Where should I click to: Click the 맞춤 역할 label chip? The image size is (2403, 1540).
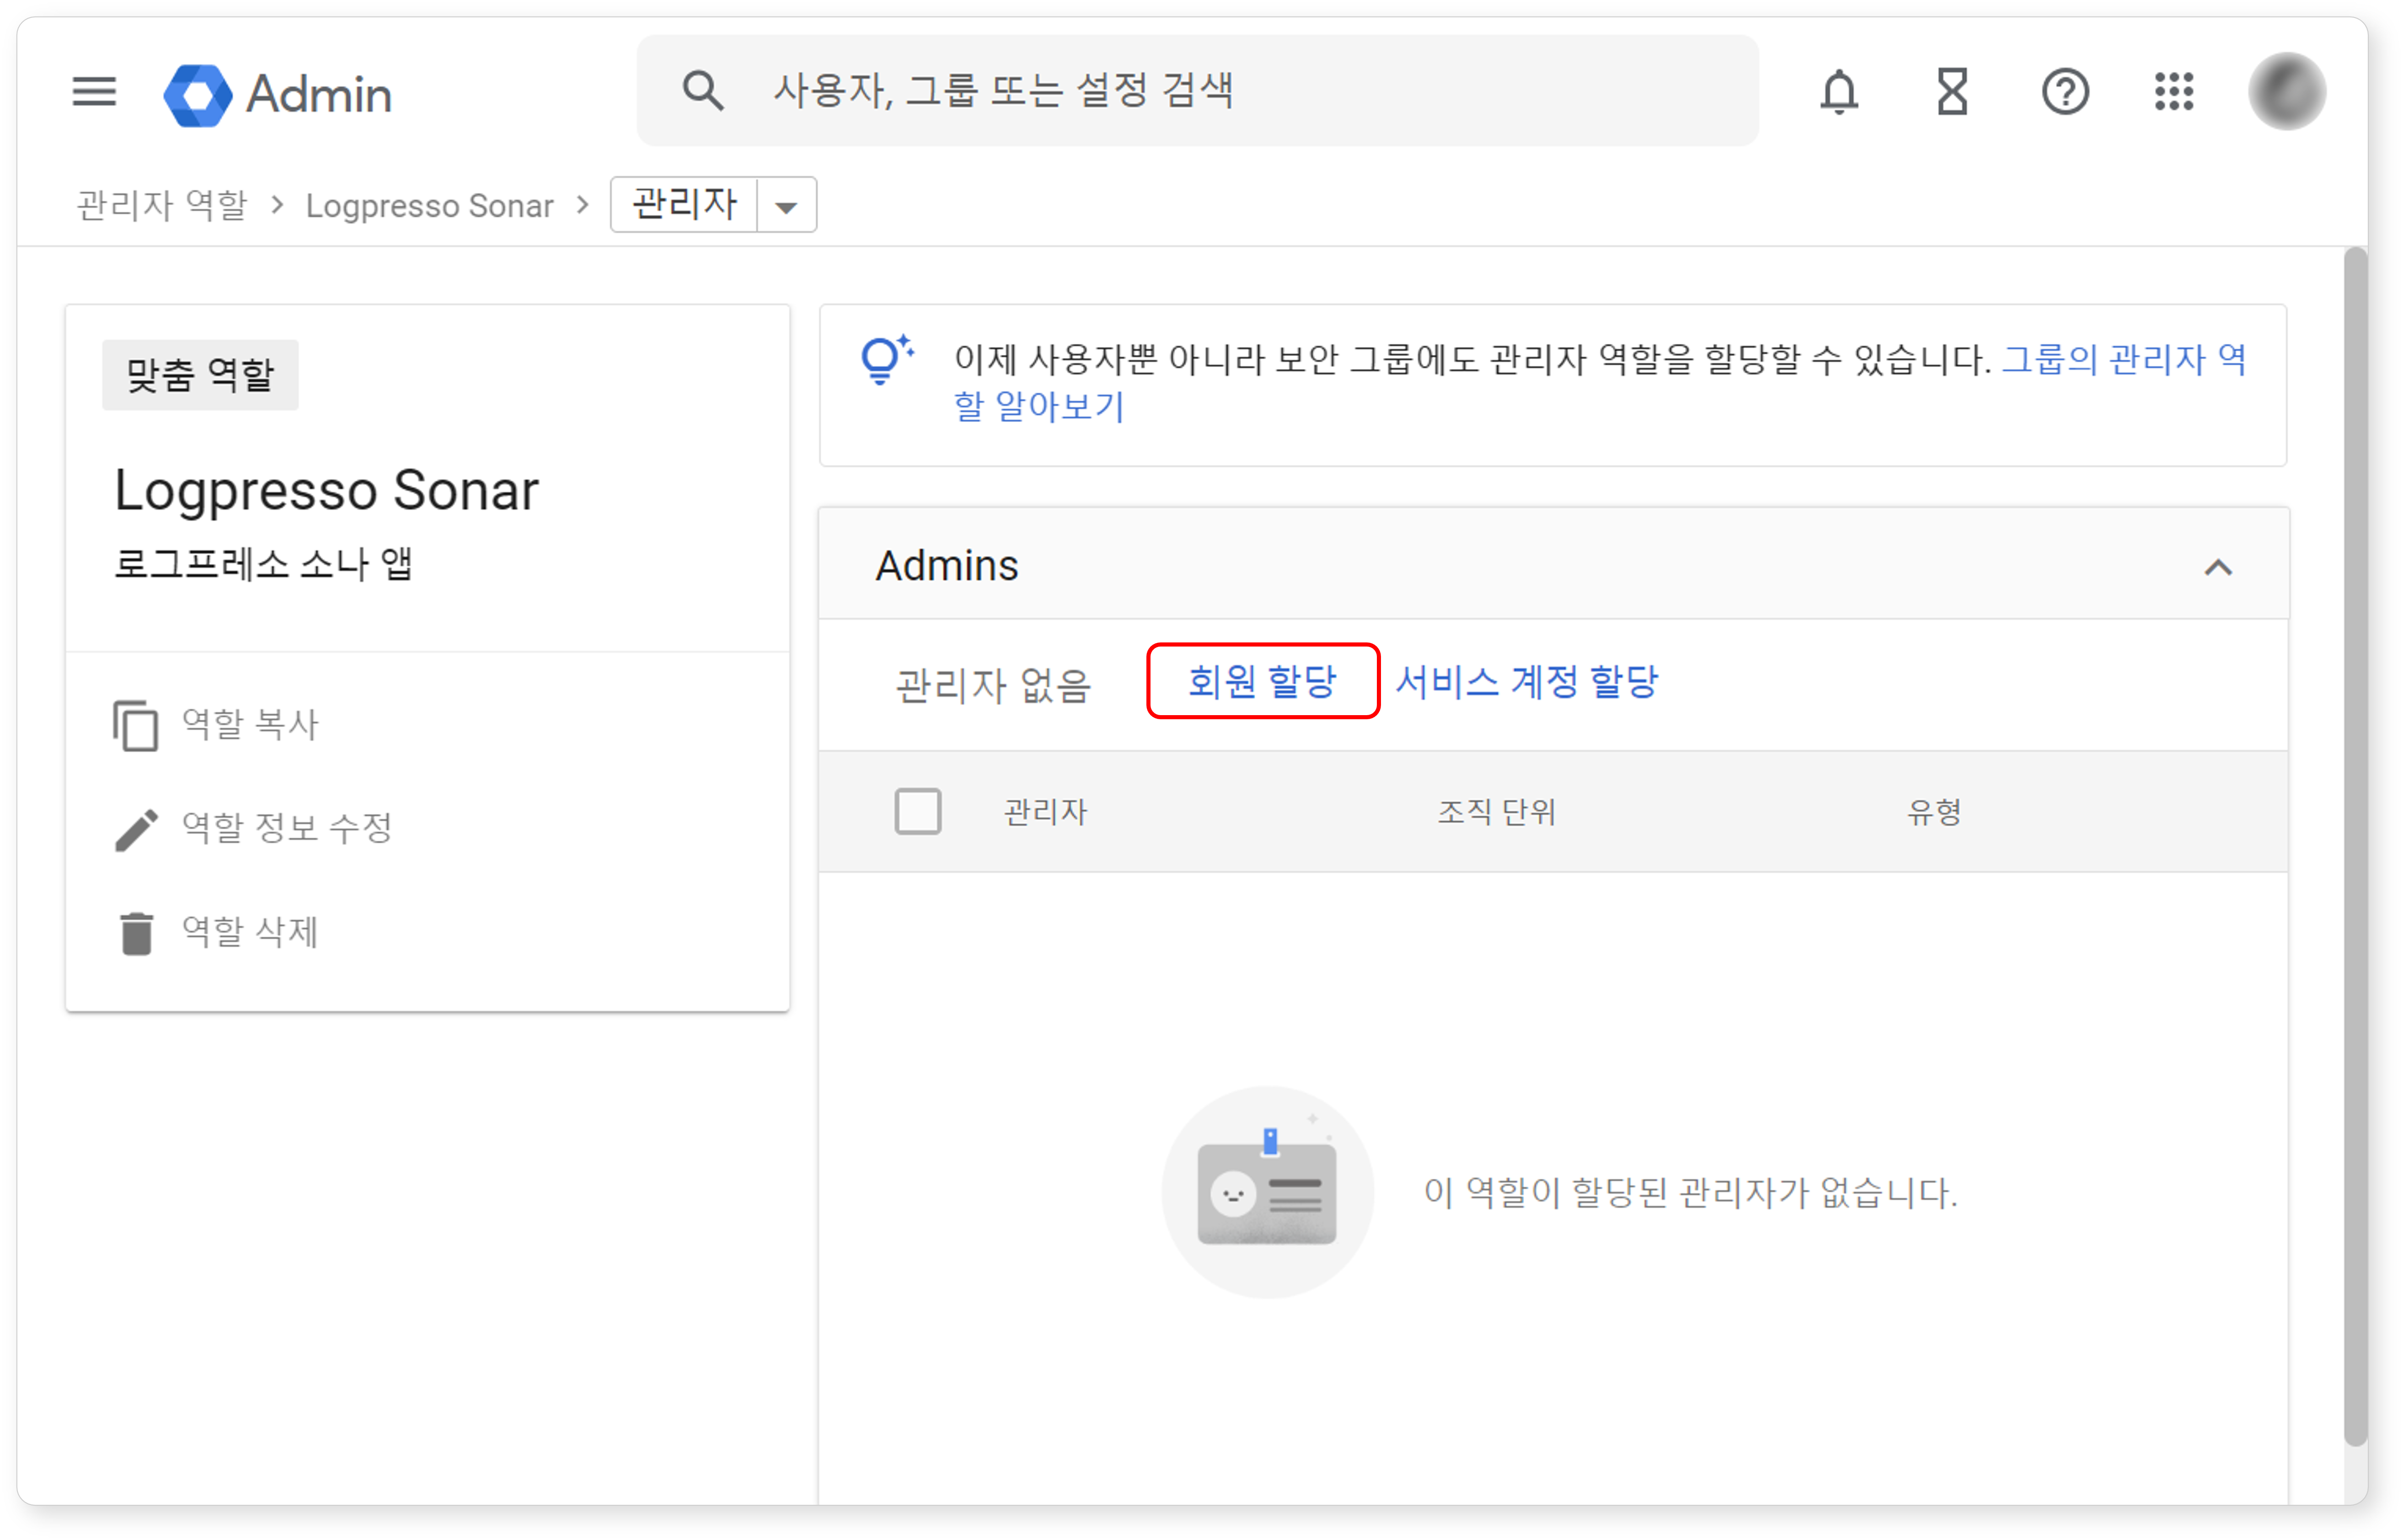(x=200, y=375)
